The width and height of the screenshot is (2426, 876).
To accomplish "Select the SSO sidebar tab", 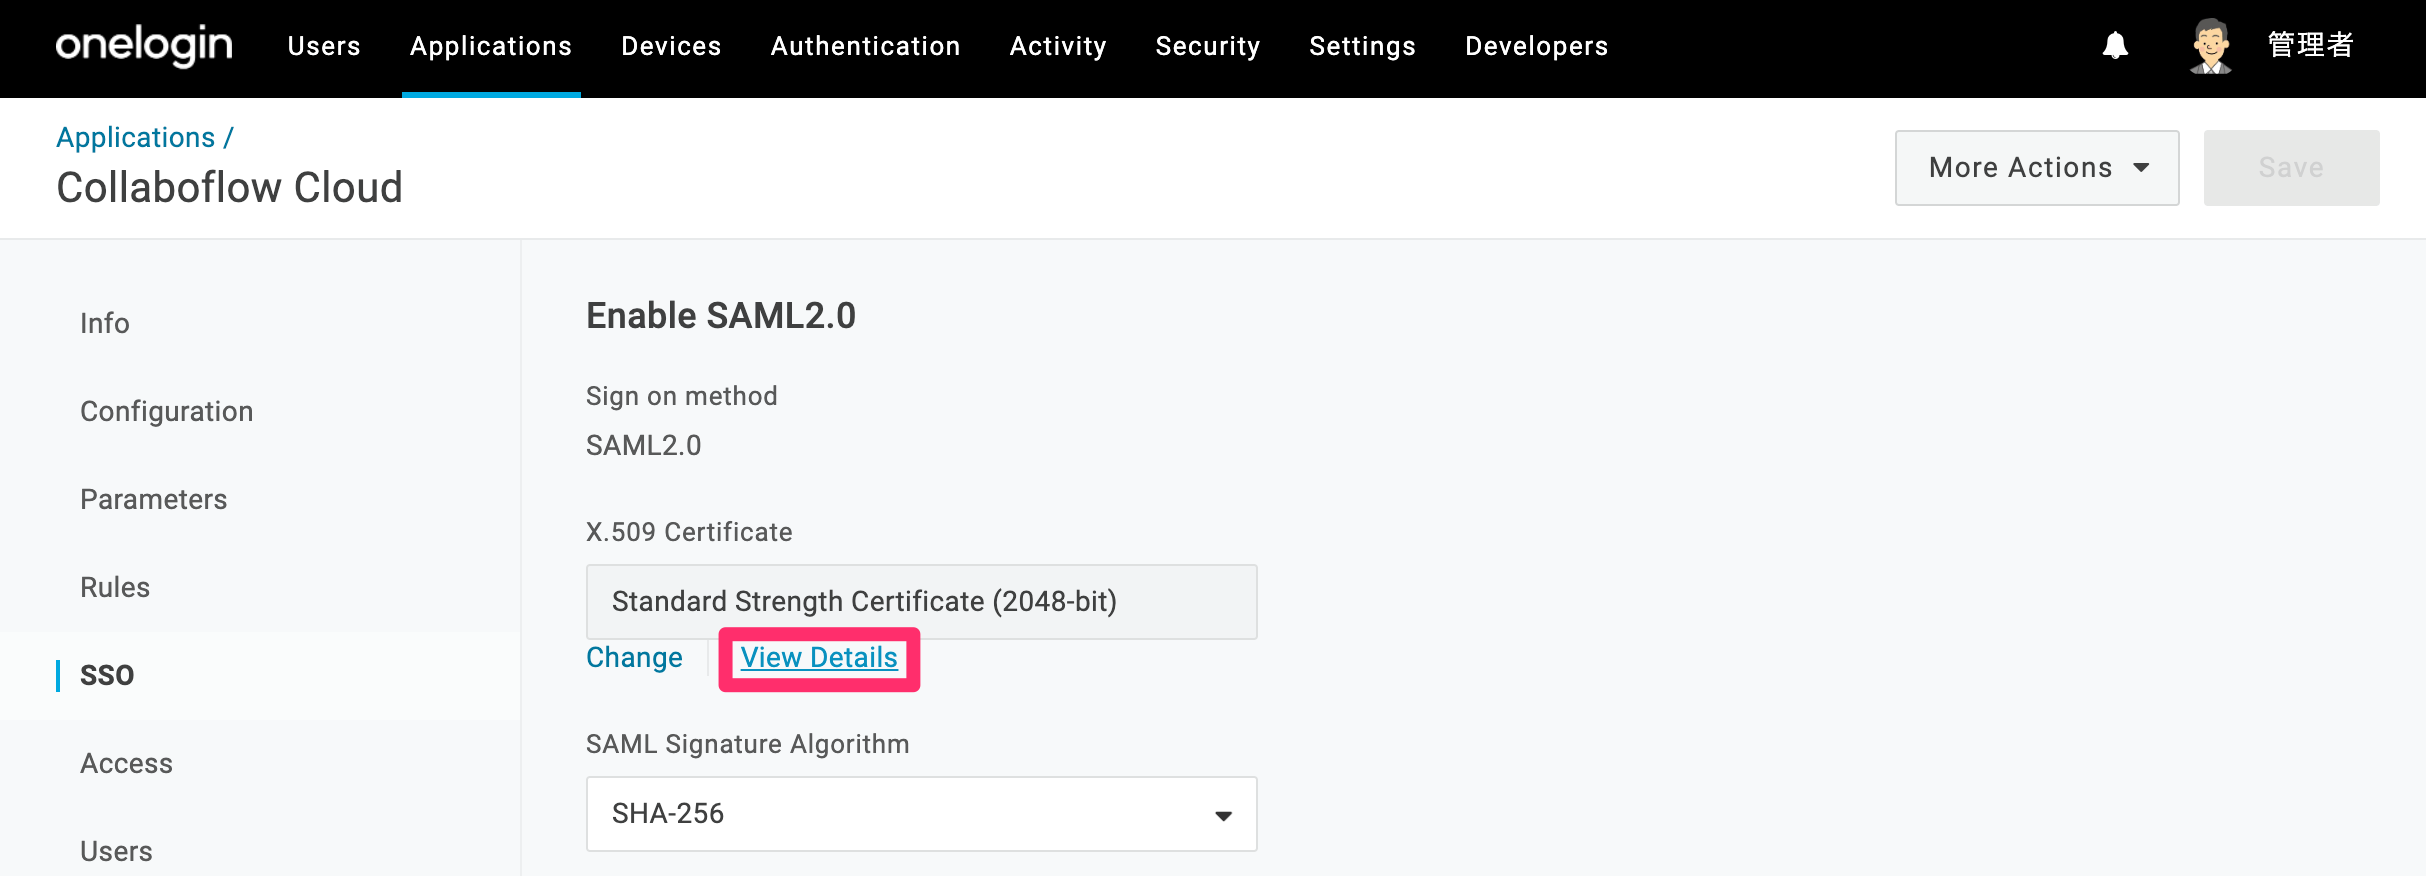I will pyautogui.click(x=107, y=675).
